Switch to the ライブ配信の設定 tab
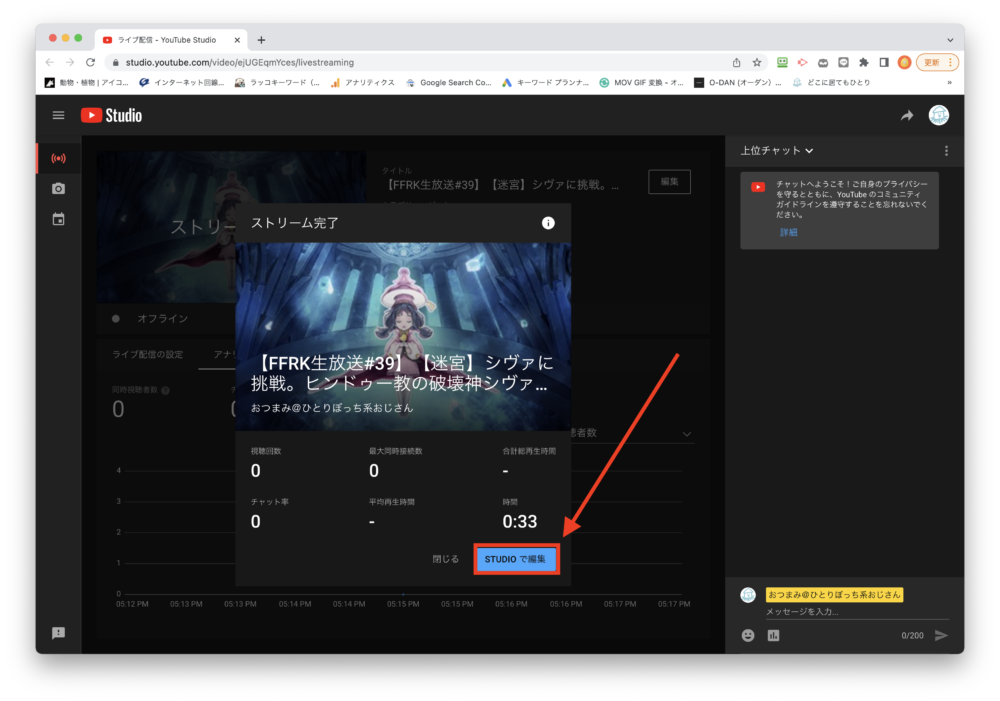This screenshot has height=701, width=1000. tap(147, 354)
